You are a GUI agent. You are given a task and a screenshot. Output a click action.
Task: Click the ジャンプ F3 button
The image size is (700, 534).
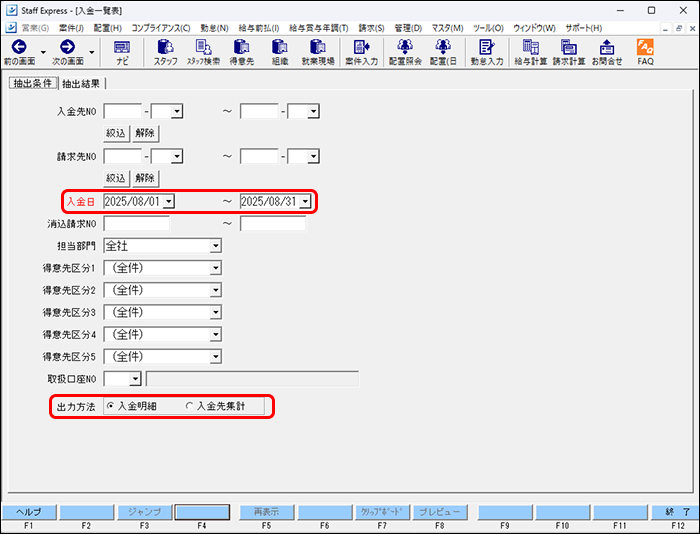click(145, 512)
